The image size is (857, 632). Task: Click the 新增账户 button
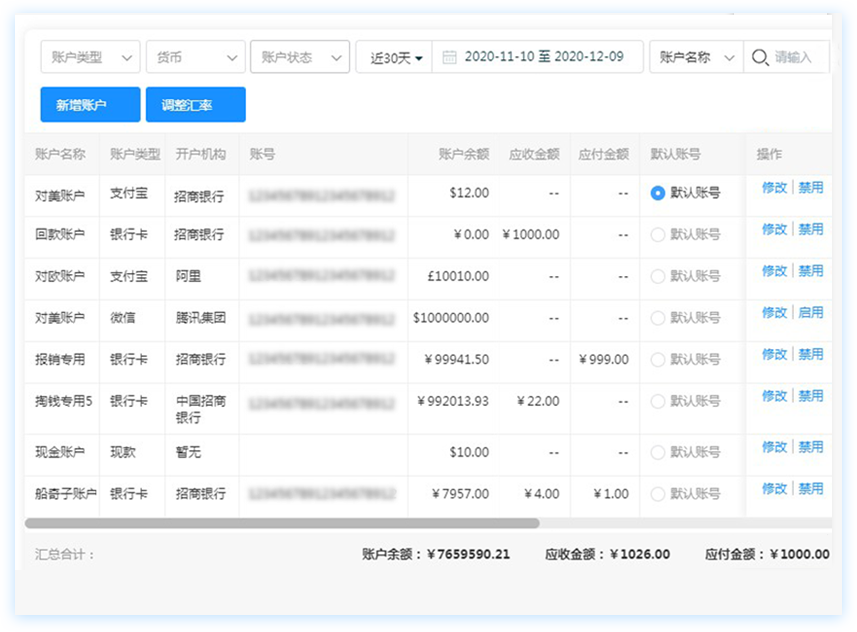click(90, 105)
